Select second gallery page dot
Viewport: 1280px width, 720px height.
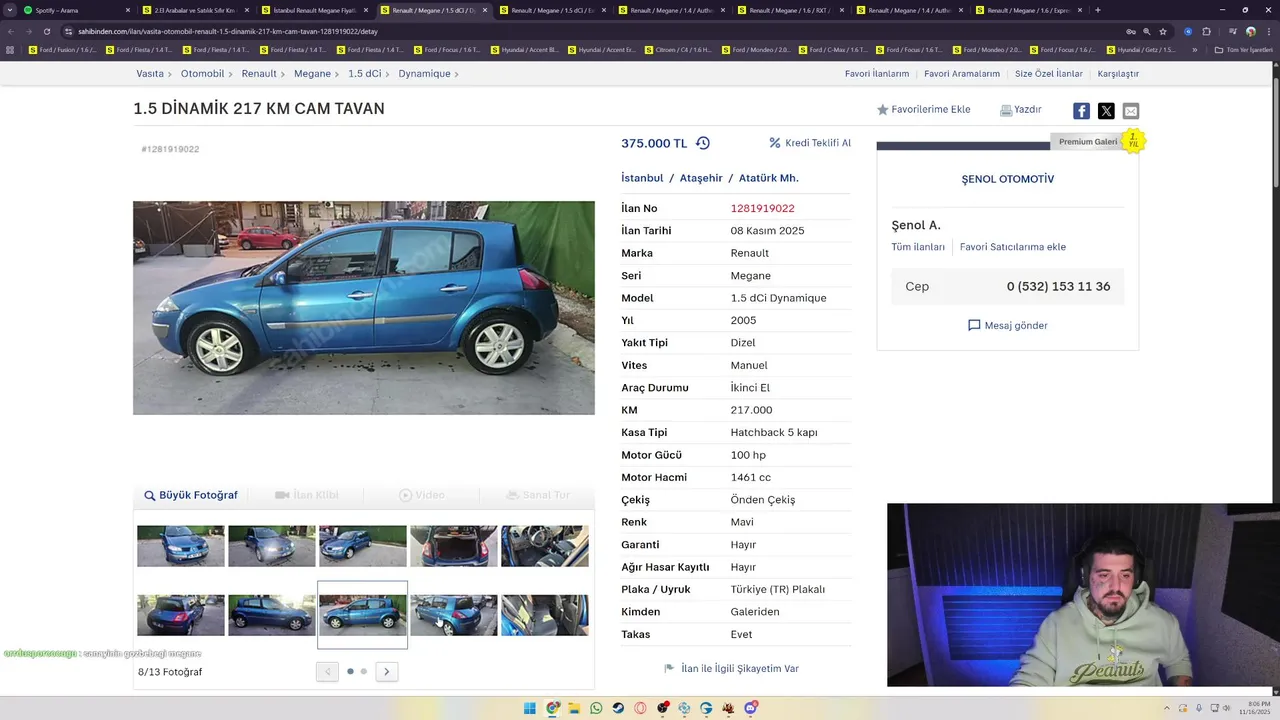pos(364,671)
